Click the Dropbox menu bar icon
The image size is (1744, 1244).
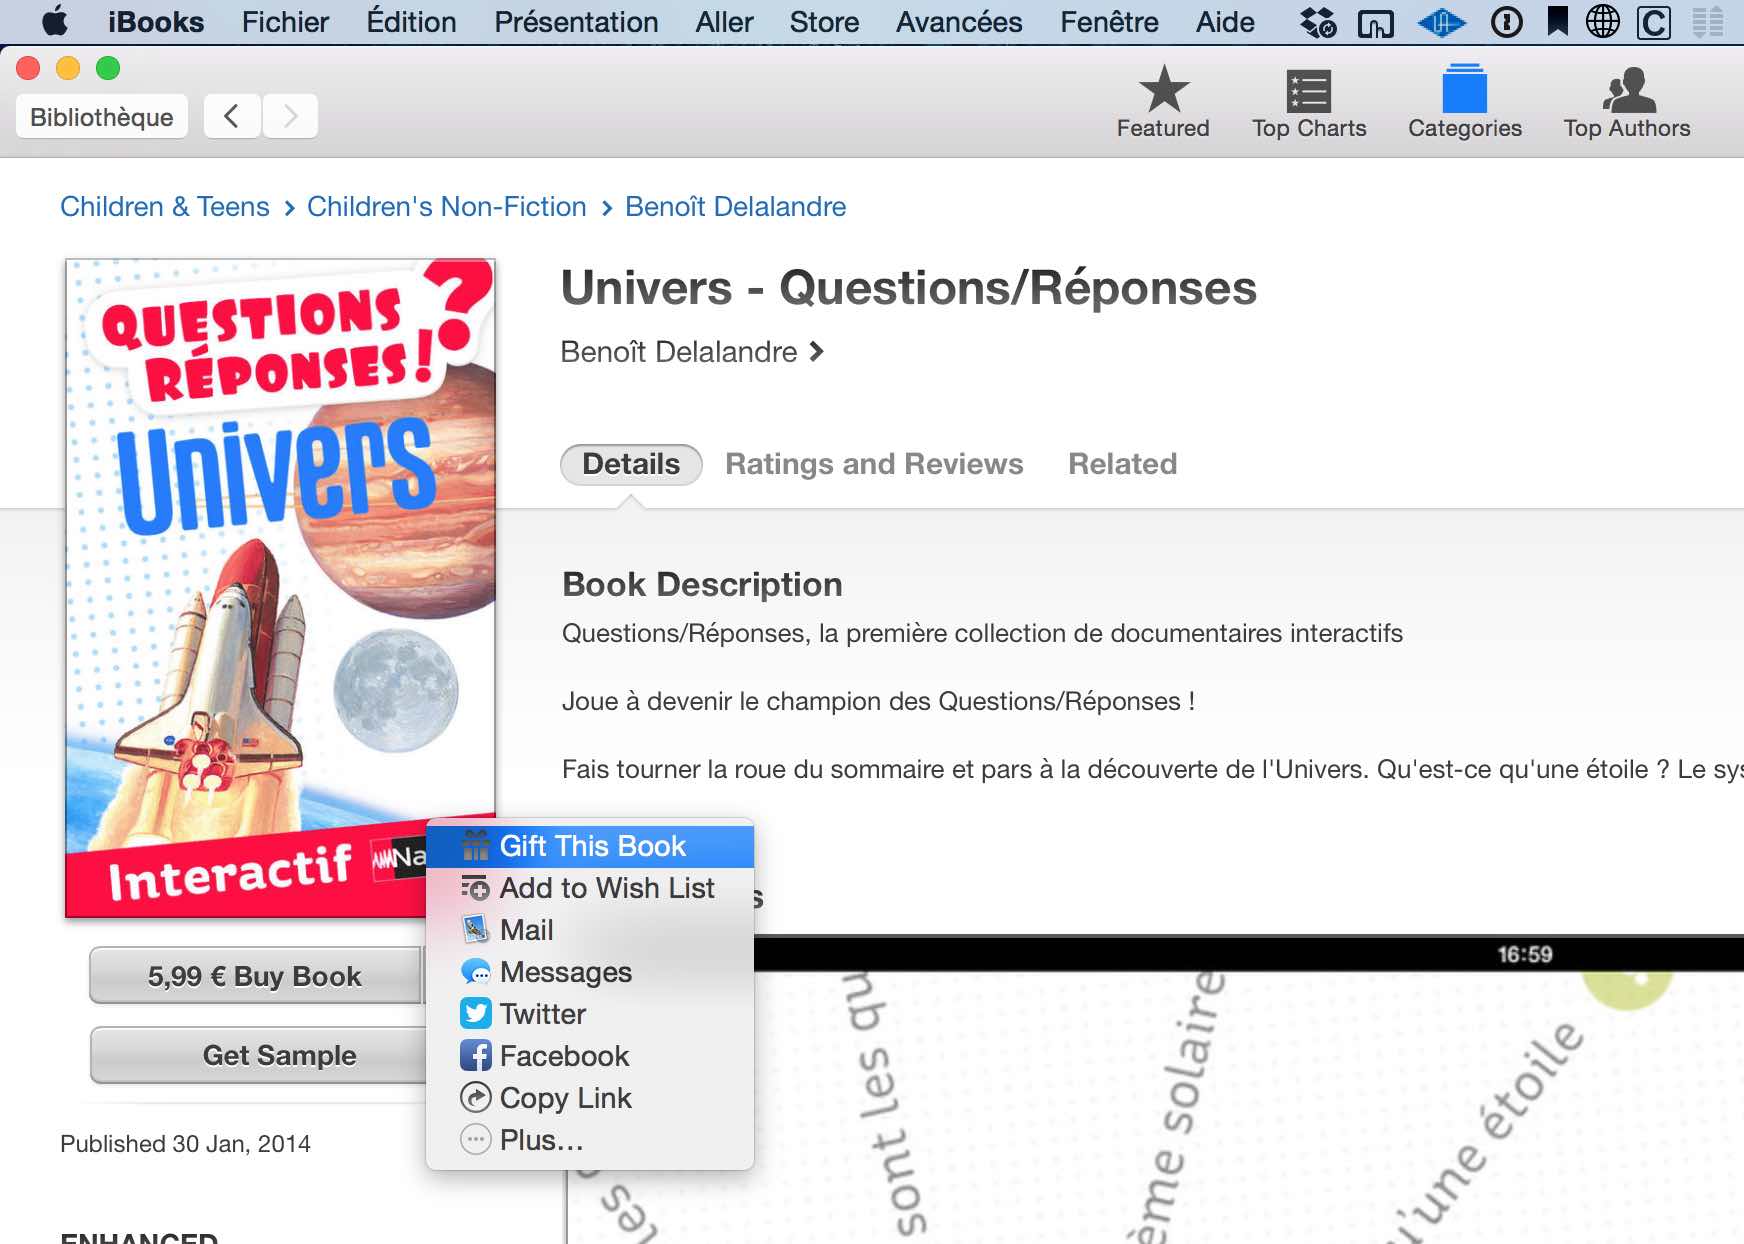pos(1318,22)
